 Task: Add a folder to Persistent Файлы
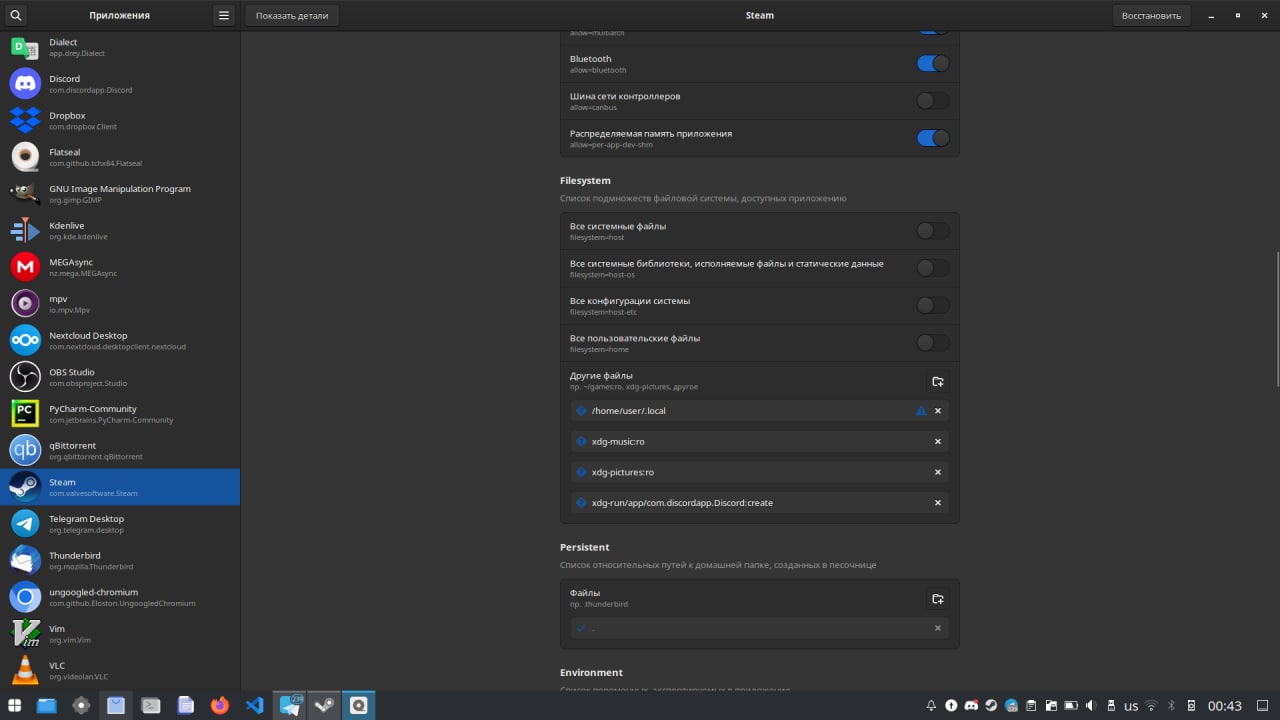[x=937, y=599]
